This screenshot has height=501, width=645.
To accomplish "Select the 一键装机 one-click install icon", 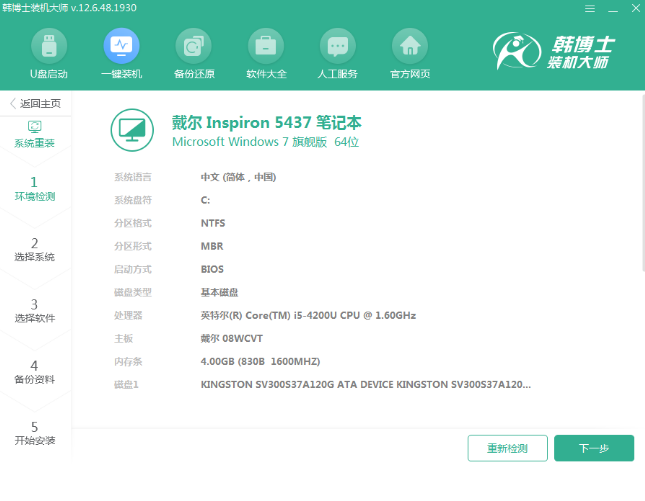I will click(121, 47).
